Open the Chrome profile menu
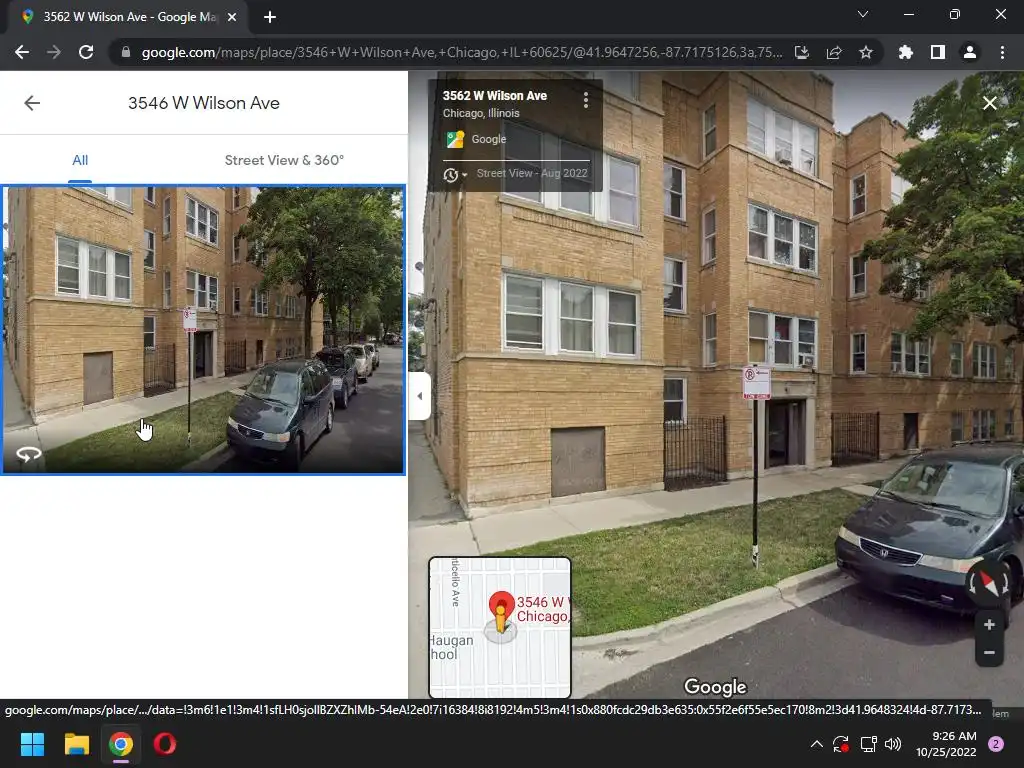 point(970,52)
